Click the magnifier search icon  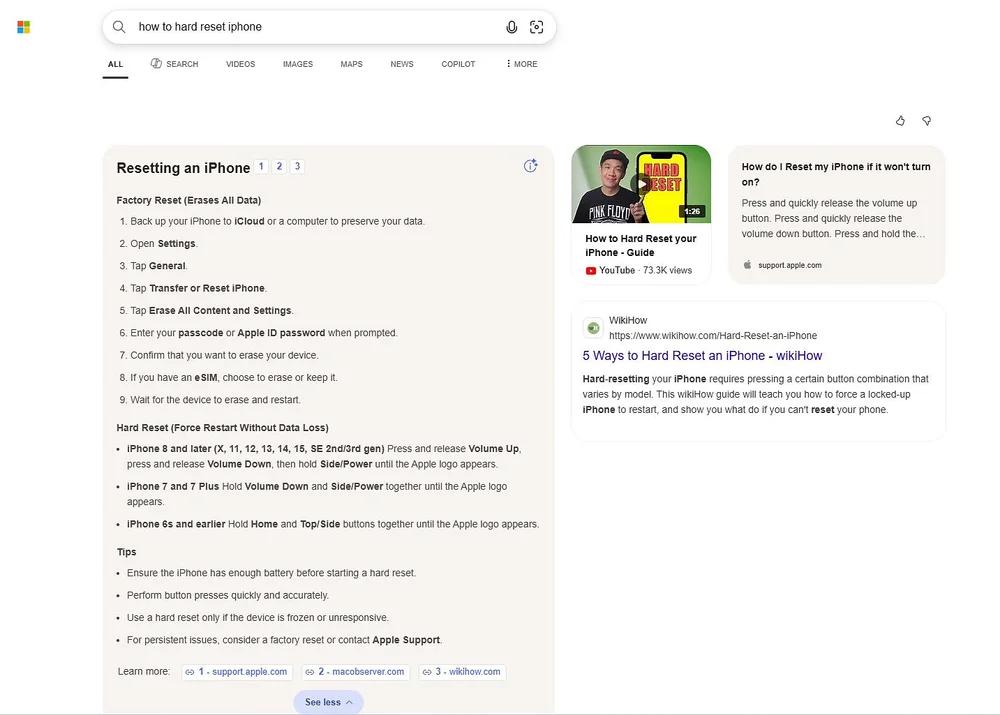119,27
